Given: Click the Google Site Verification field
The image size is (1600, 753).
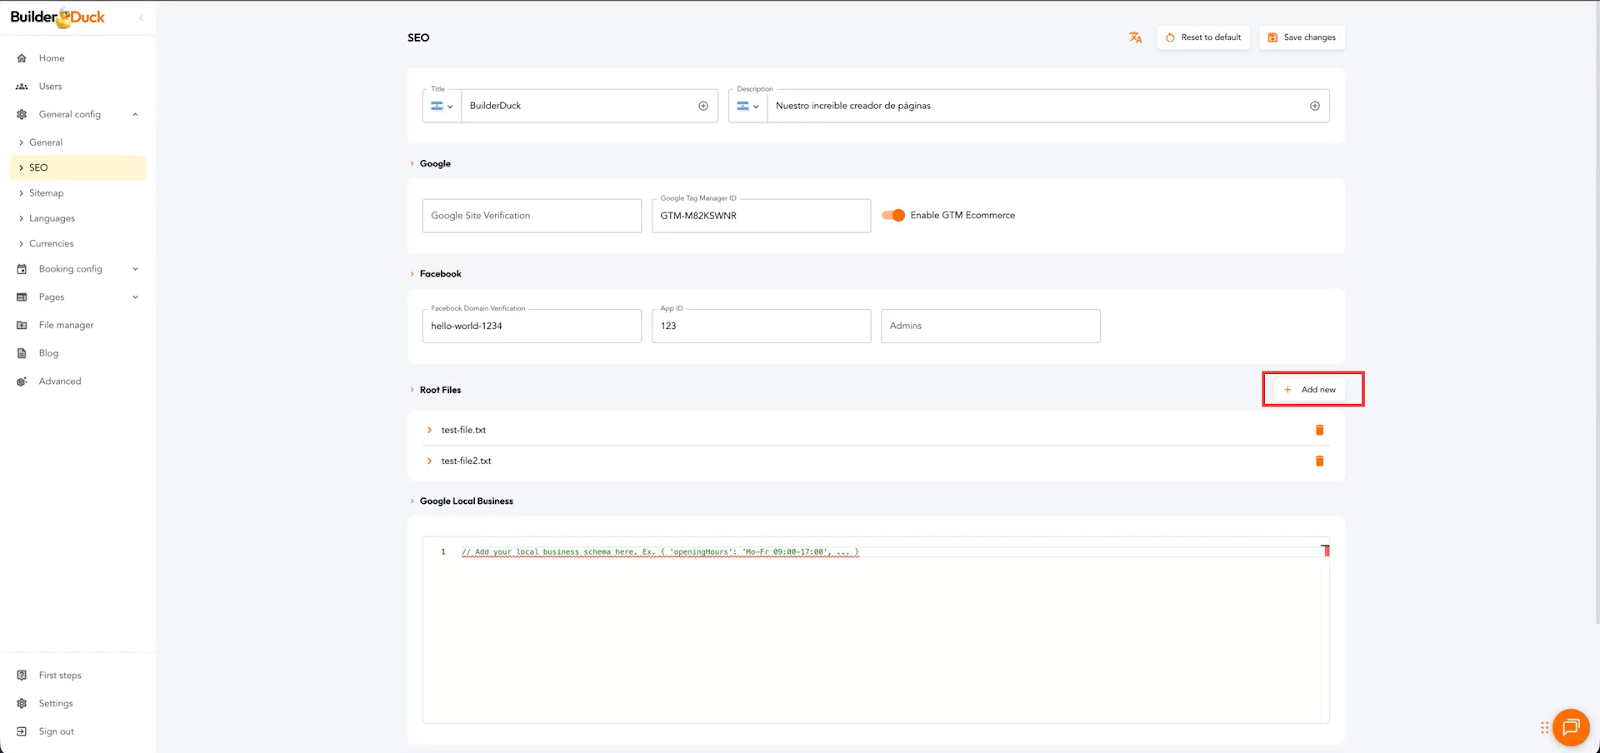Looking at the screenshot, I should 531,216.
